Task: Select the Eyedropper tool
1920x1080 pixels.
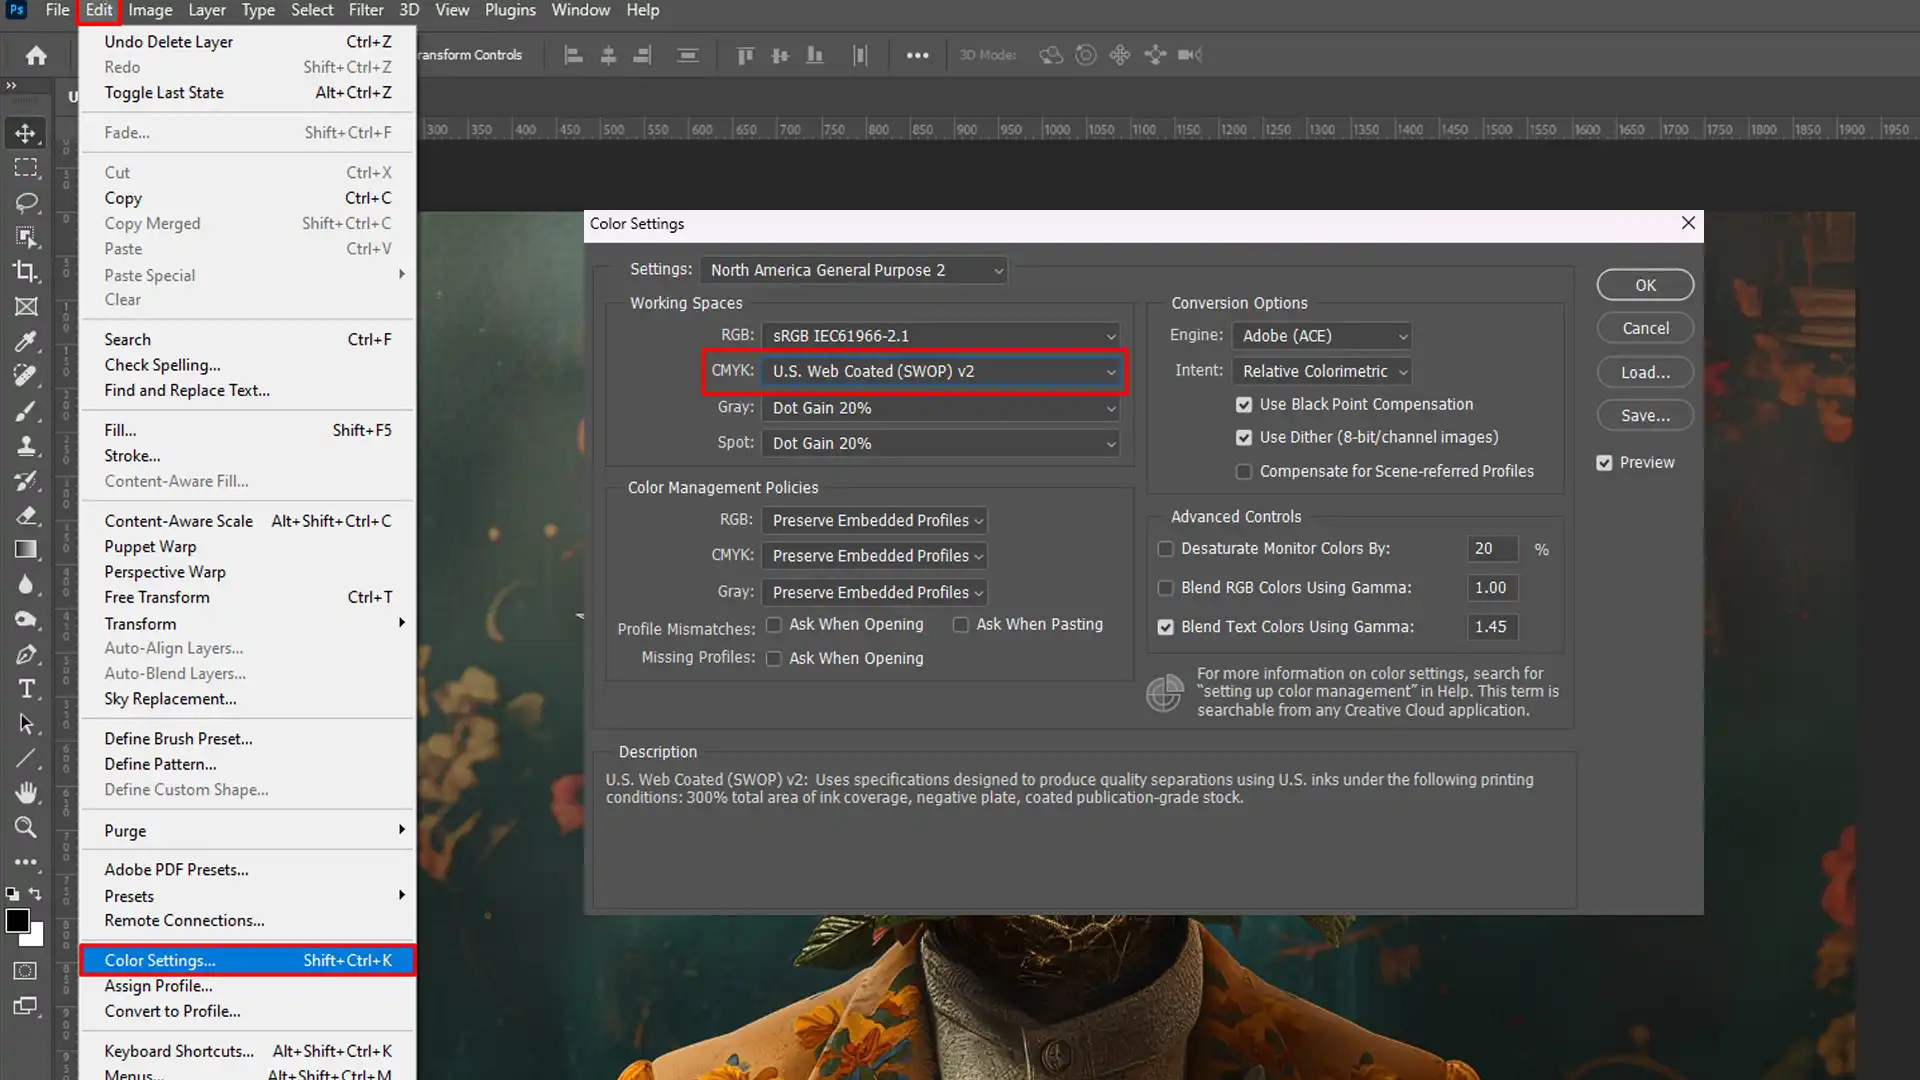Action: point(26,341)
